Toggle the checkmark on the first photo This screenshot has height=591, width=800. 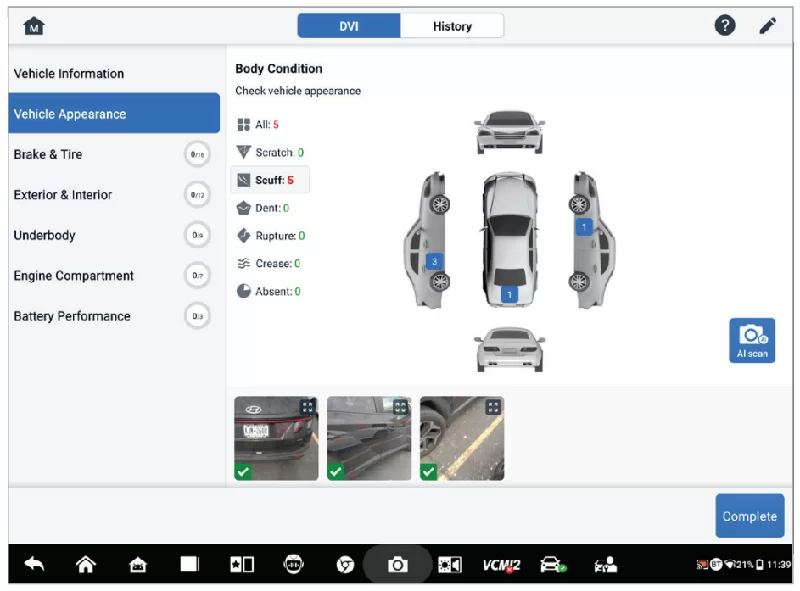coord(243,472)
